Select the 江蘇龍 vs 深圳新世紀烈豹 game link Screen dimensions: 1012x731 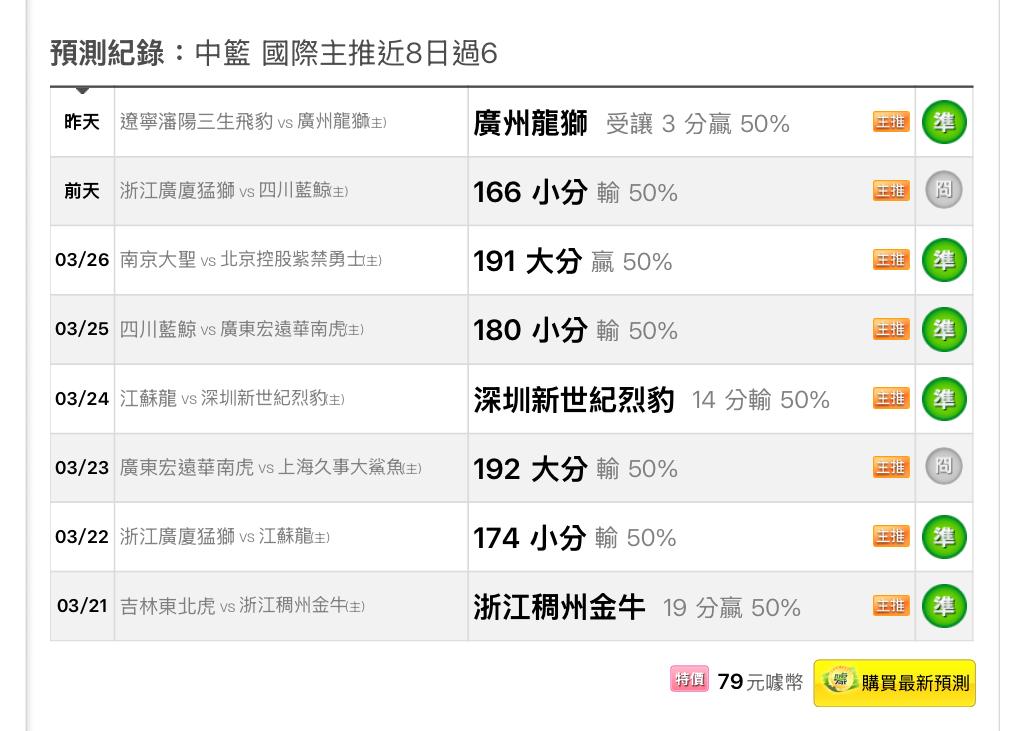point(232,398)
